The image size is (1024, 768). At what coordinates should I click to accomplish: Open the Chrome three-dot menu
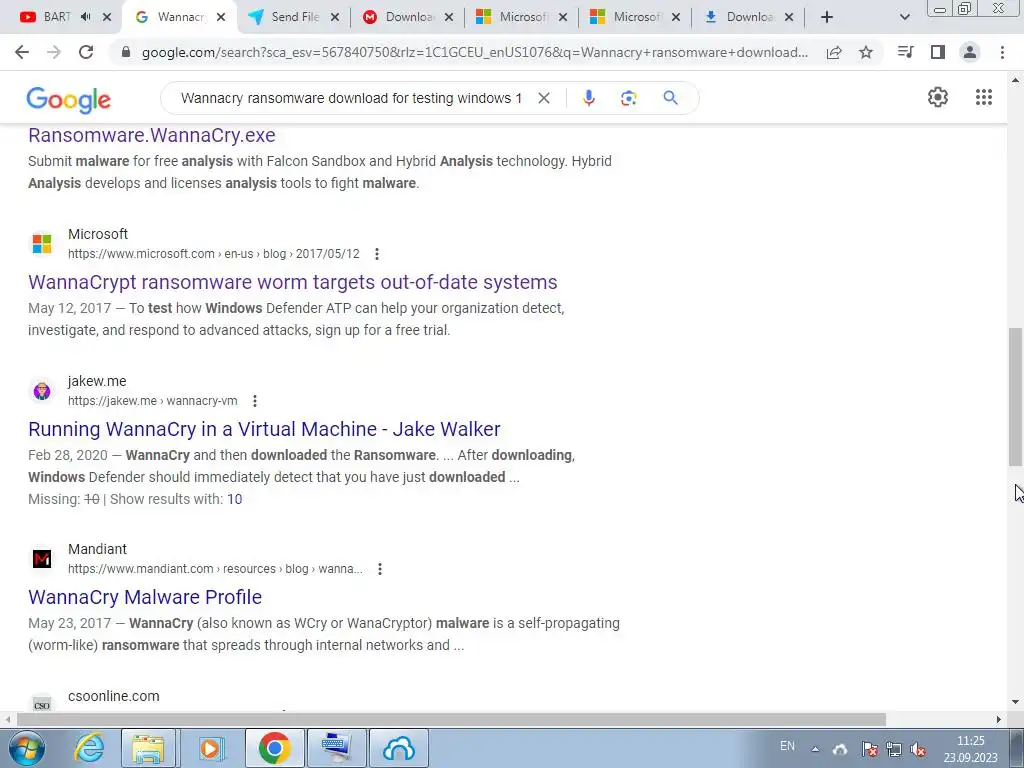pyautogui.click(x=1002, y=52)
